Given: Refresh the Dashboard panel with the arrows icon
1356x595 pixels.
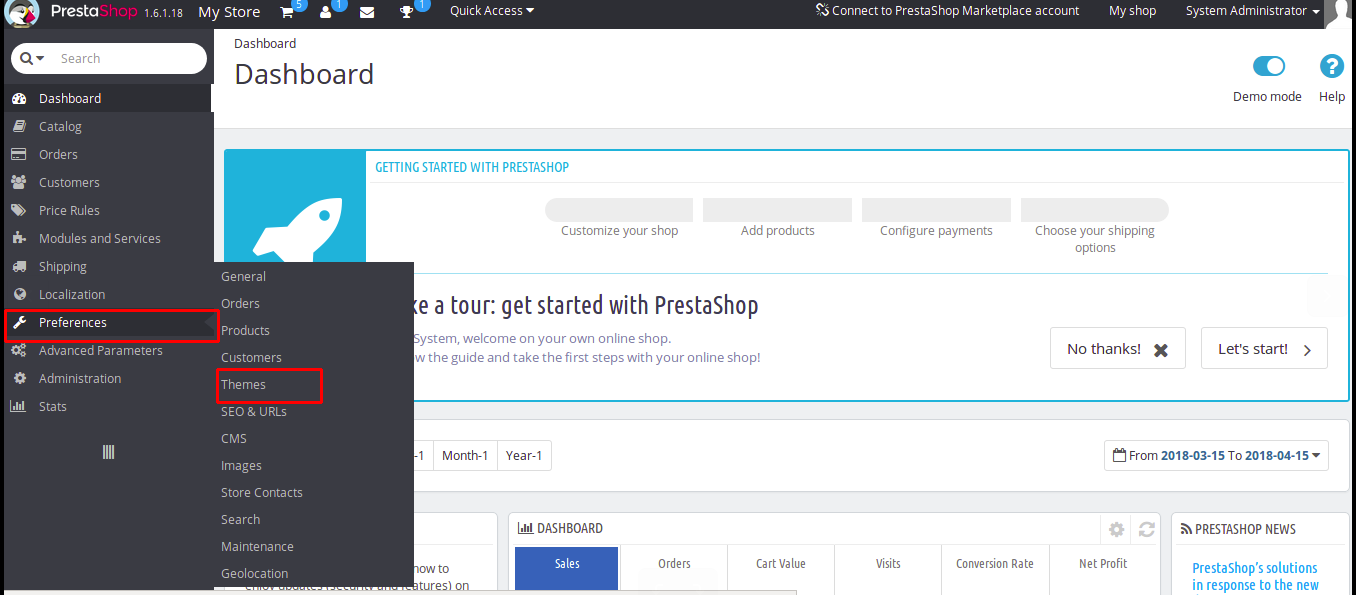Looking at the screenshot, I should click(1147, 529).
